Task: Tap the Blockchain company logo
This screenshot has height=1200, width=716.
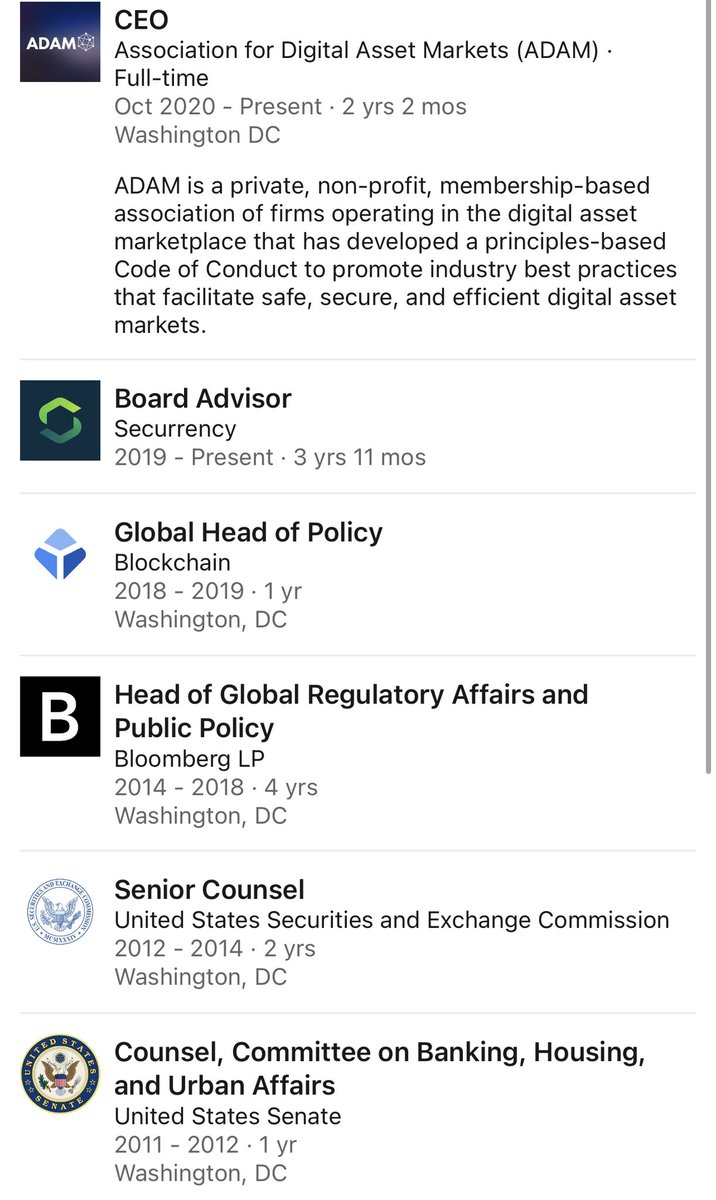Action: pos(60,554)
